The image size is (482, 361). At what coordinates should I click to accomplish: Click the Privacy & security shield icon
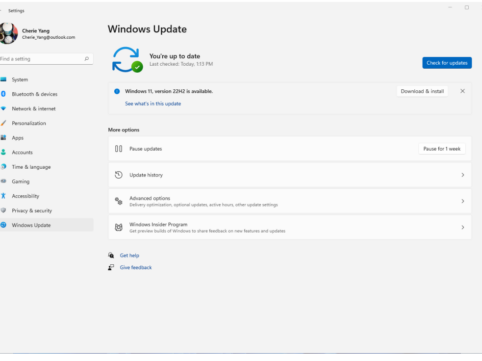pyautogui.click(x=3, y=210)
